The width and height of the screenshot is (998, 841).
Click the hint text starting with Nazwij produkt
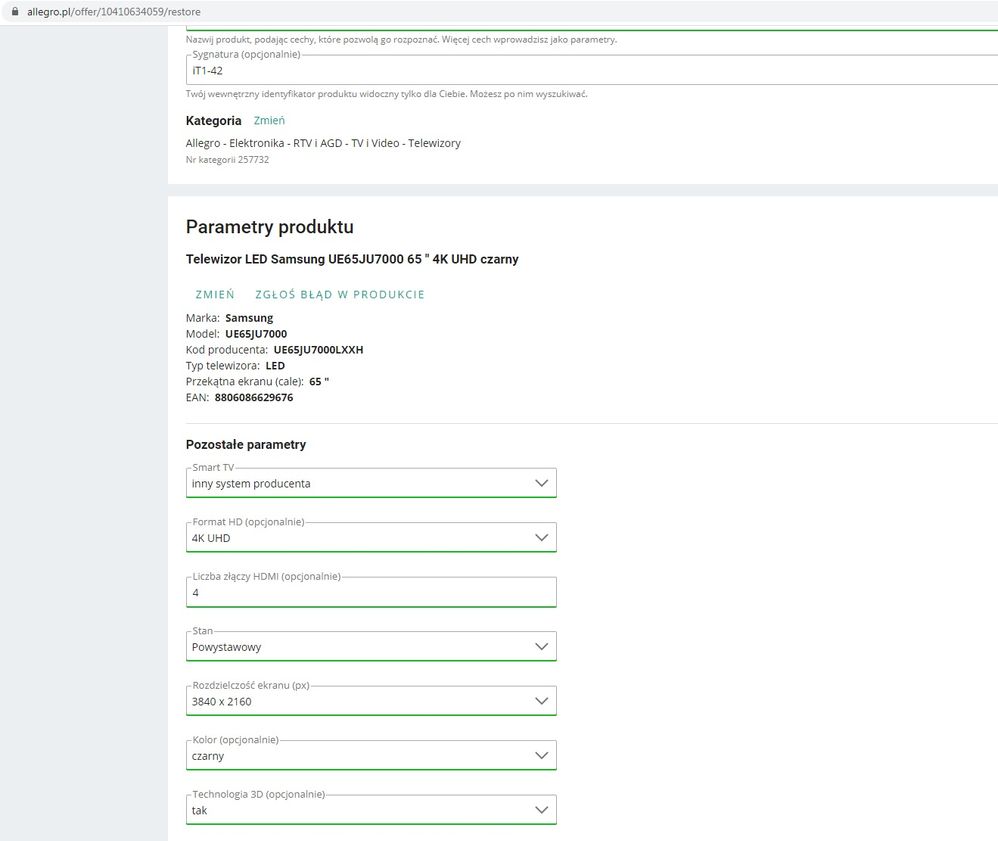[x=402, y=39]
